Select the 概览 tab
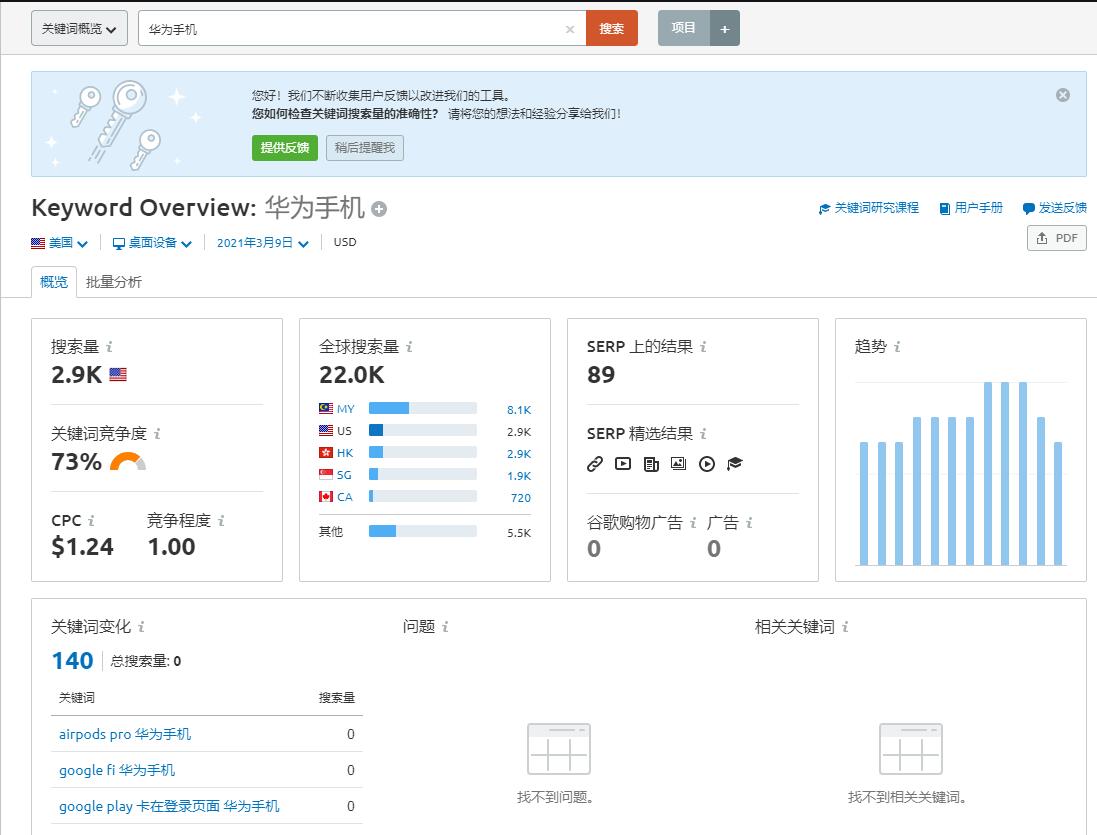This screenshot has width=1097, height=835. [52, 282]
